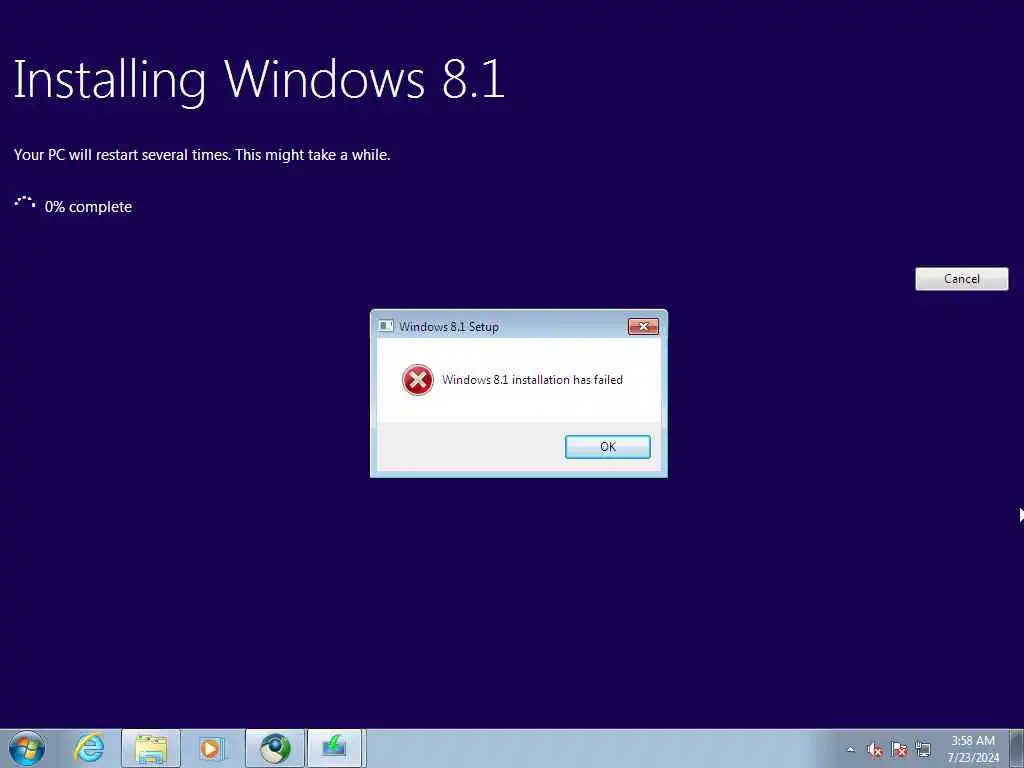The image size is (1024, 768).
Task: Click the '0% complete' progress text
Action: click(x=88, y=207)
